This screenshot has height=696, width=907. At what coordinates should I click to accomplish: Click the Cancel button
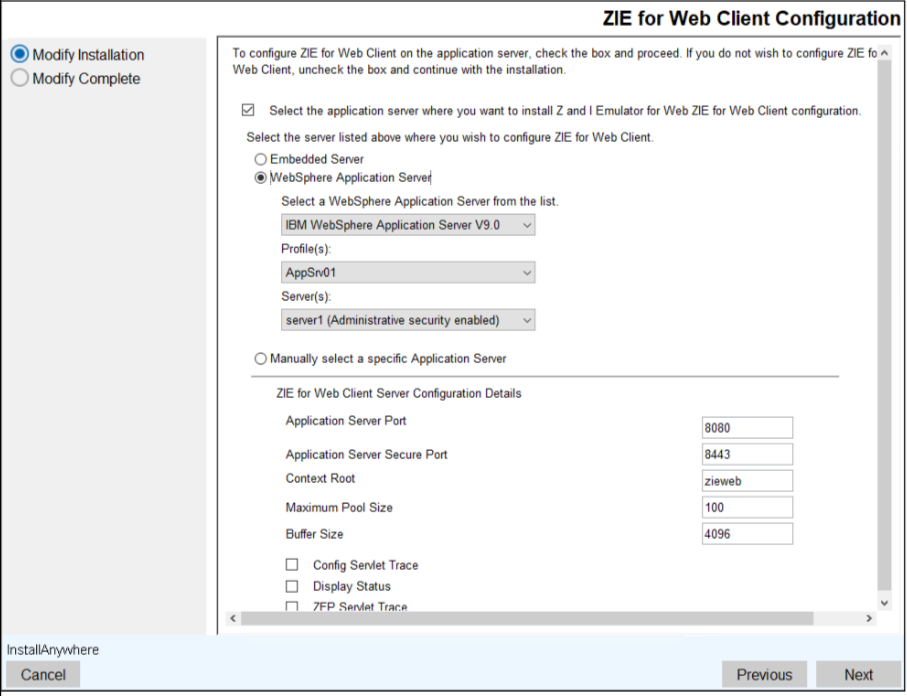43,675
